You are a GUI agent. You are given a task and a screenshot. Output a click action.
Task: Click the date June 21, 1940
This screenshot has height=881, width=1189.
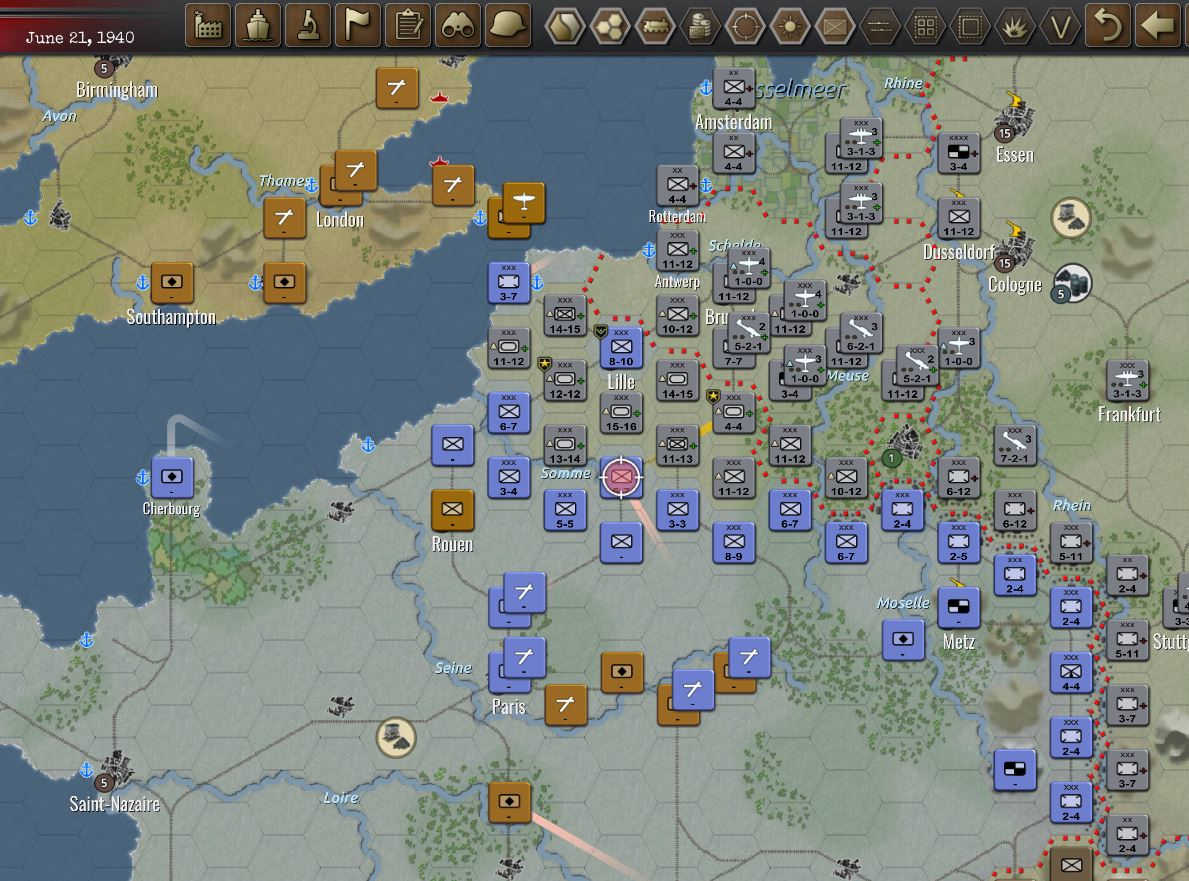[x=80, y=37]
